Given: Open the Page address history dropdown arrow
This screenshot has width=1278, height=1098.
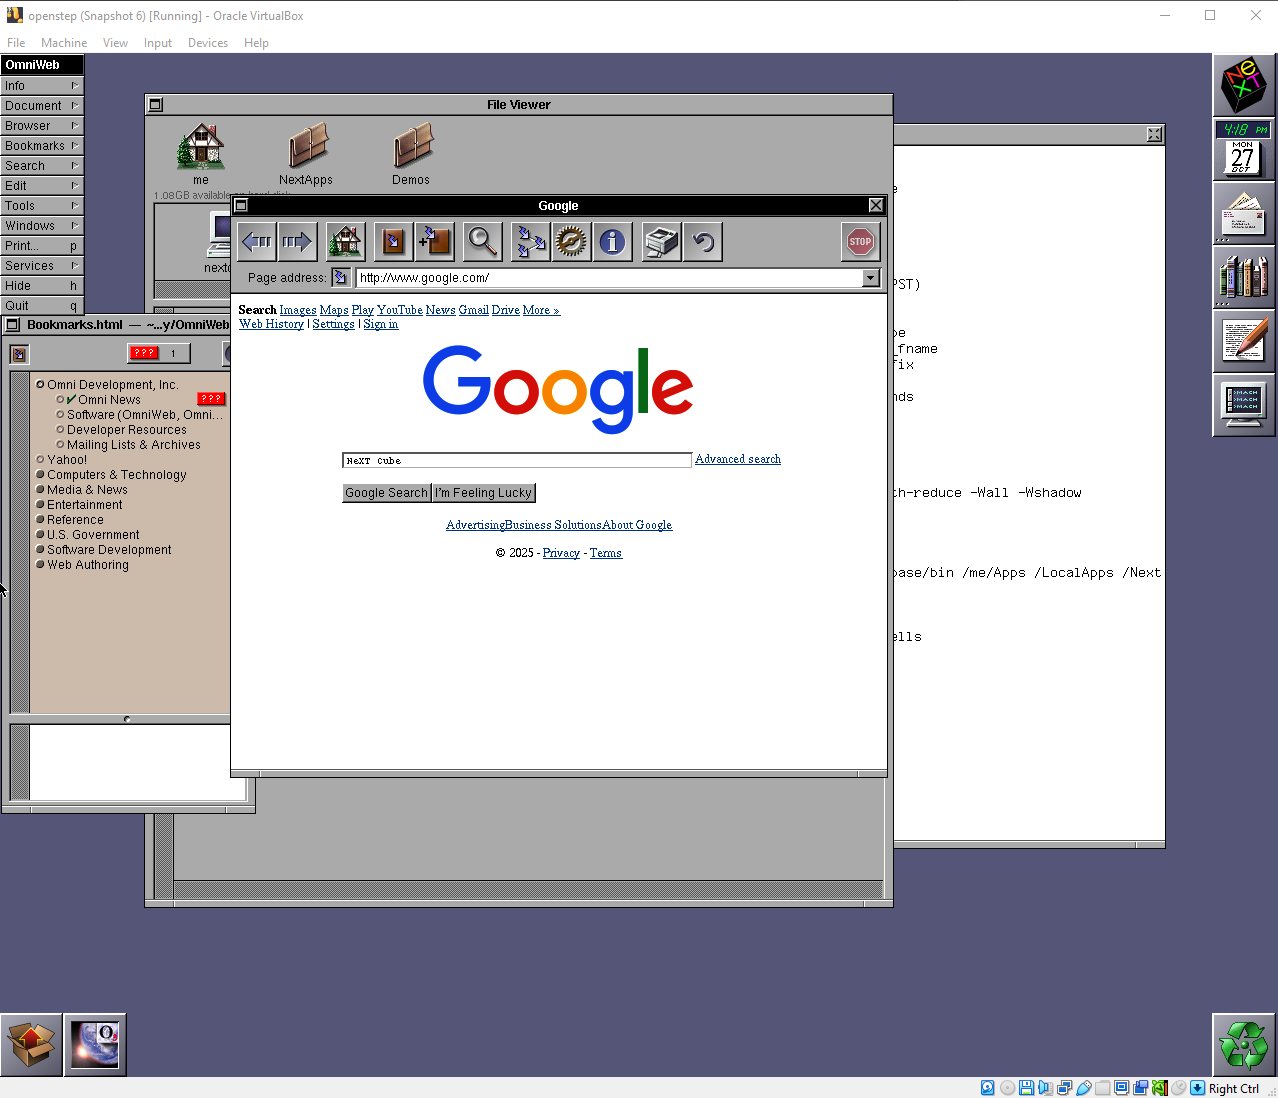Looking at the screenshot, I should click(x=870, y=278).
